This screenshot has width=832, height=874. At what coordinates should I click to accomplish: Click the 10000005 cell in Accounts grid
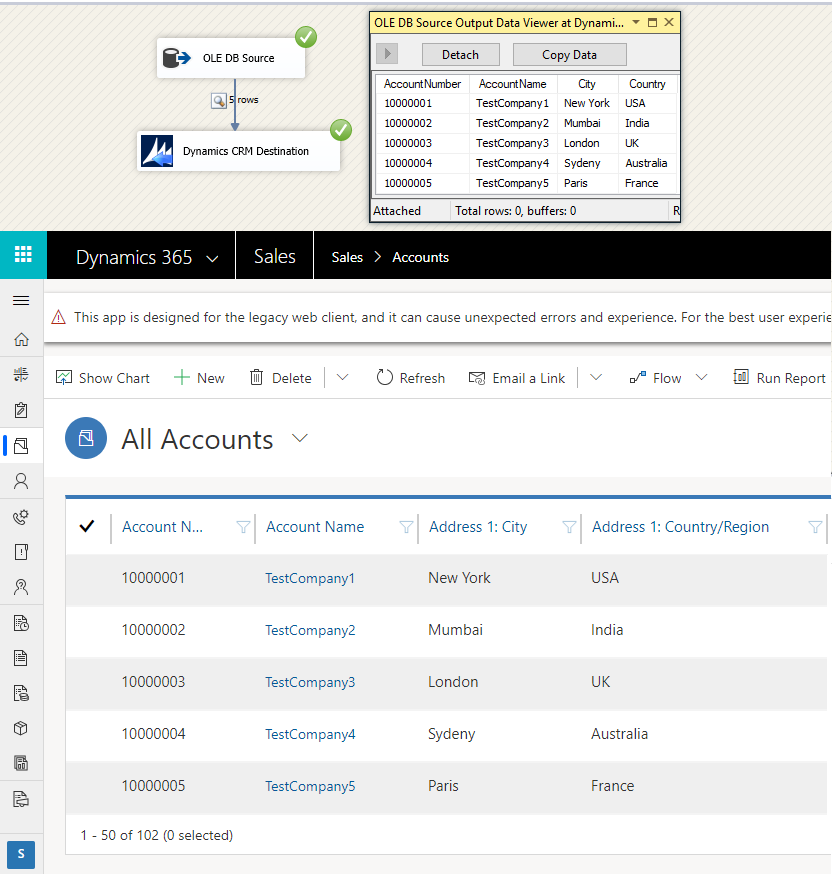pyautogui.click(x=153, y=786)
